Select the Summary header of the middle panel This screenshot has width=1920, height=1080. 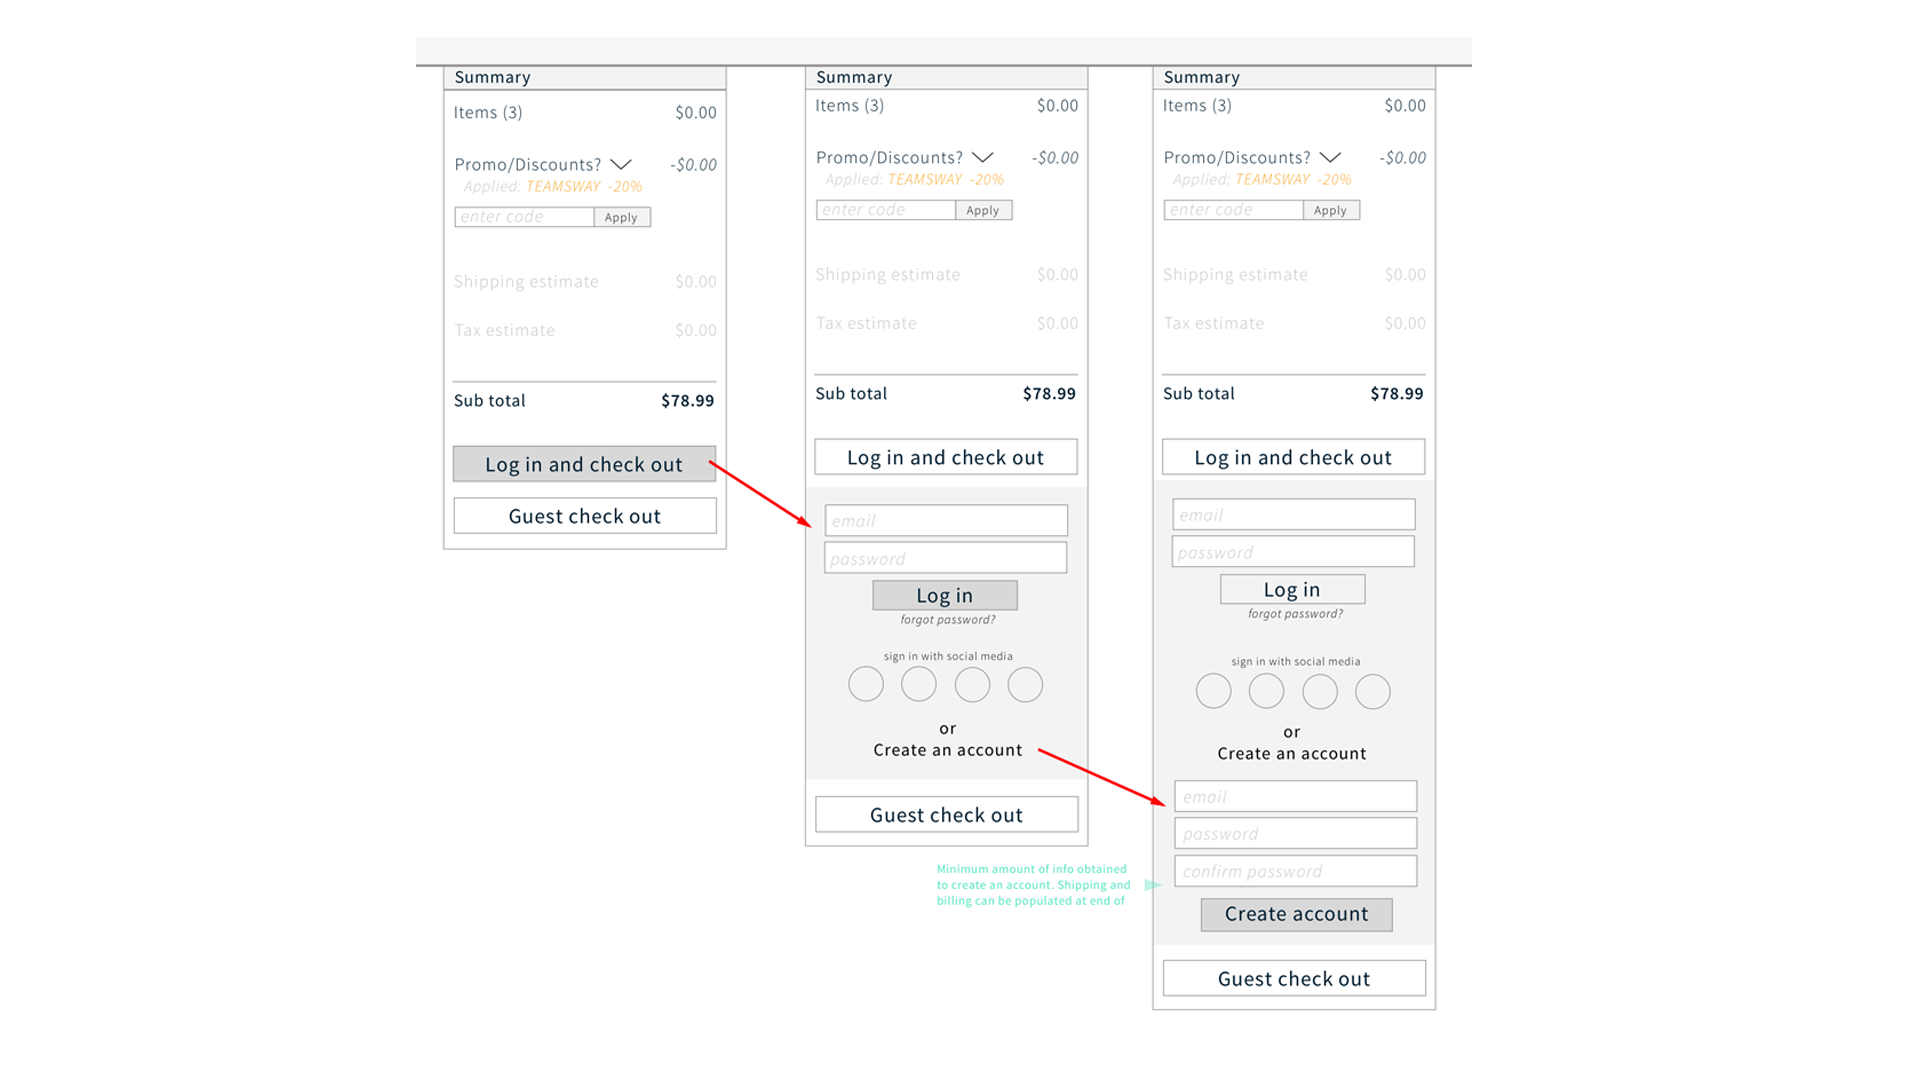pyautogui.click(x=854, y=77)
